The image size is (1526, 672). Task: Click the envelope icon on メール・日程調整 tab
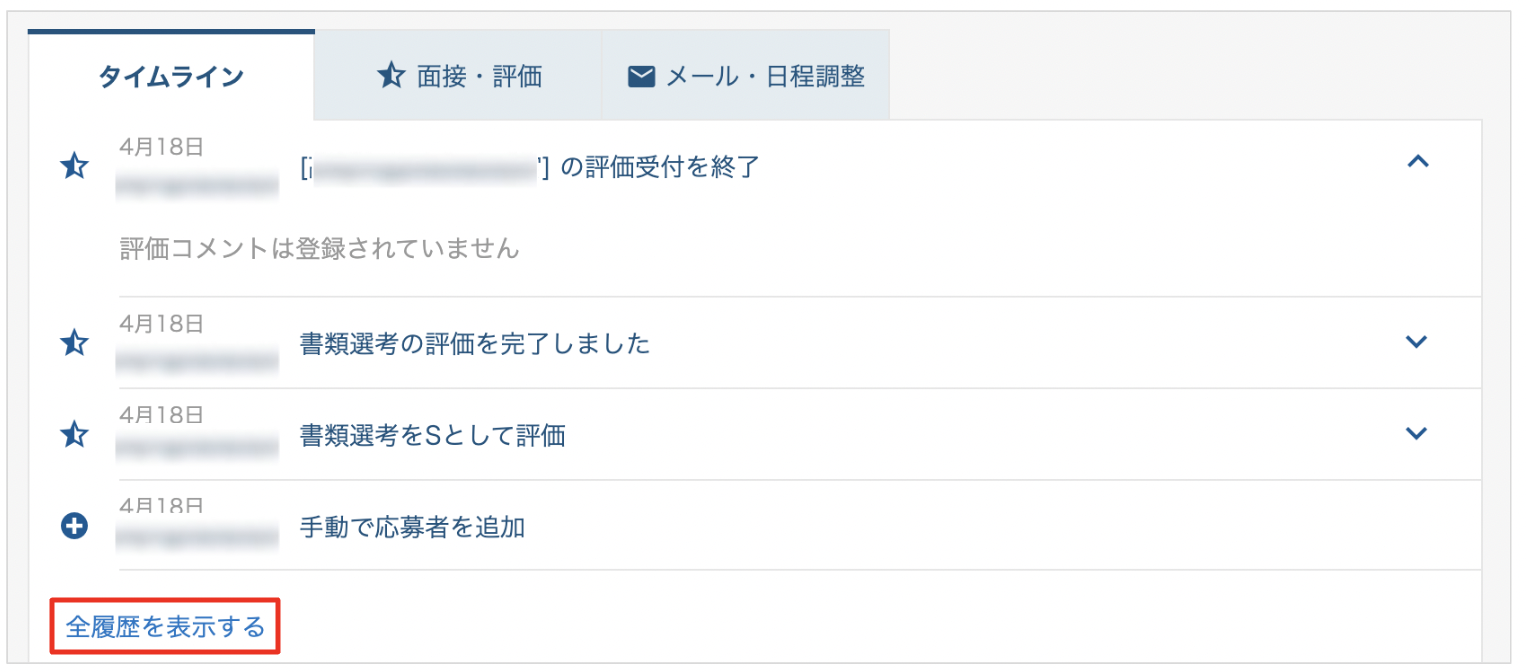click(641, 76)
